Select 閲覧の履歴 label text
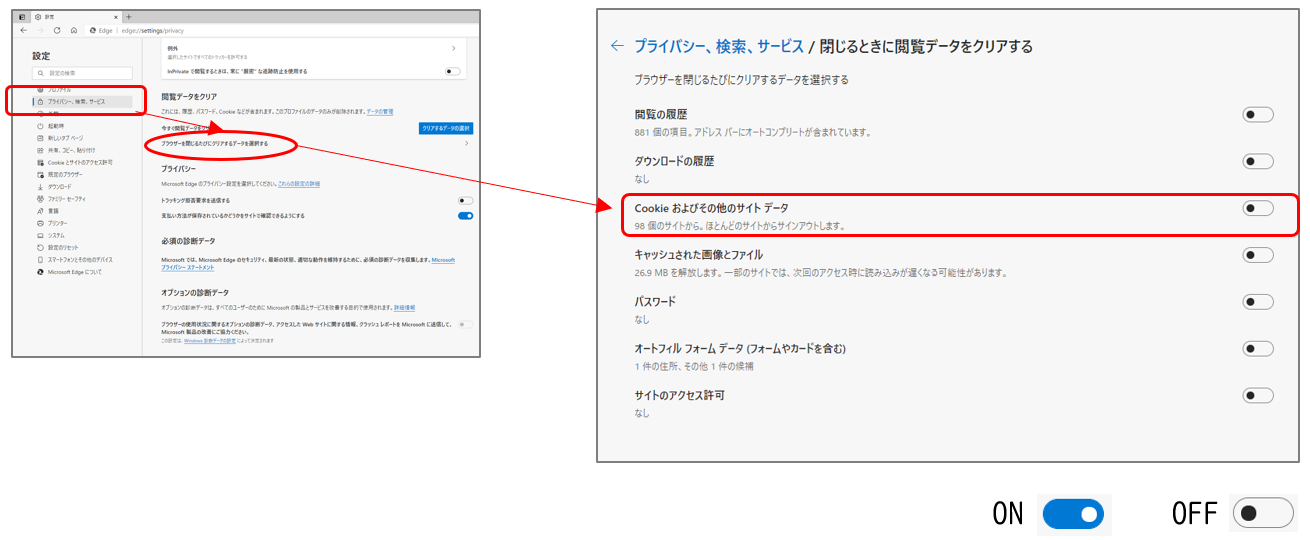1310x540 pixels. pos(661,115)
